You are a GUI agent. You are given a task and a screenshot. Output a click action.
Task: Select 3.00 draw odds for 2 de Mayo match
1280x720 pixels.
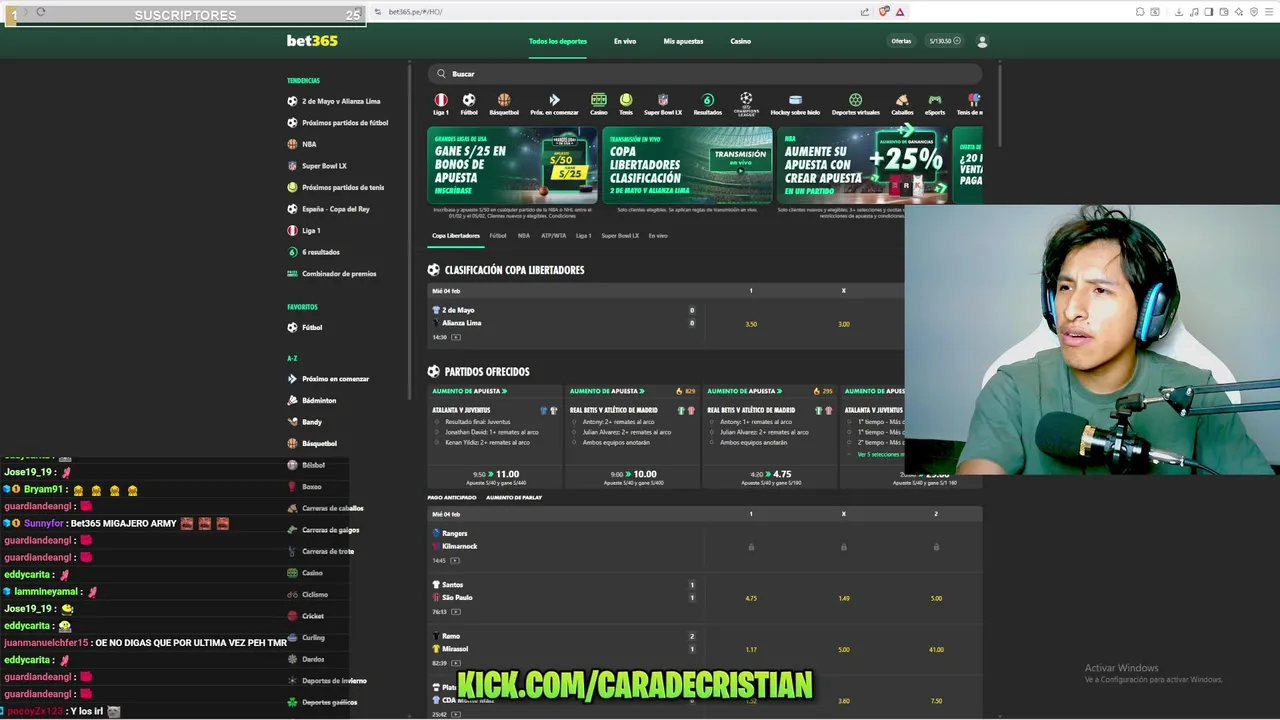click(x=843, y=324)
